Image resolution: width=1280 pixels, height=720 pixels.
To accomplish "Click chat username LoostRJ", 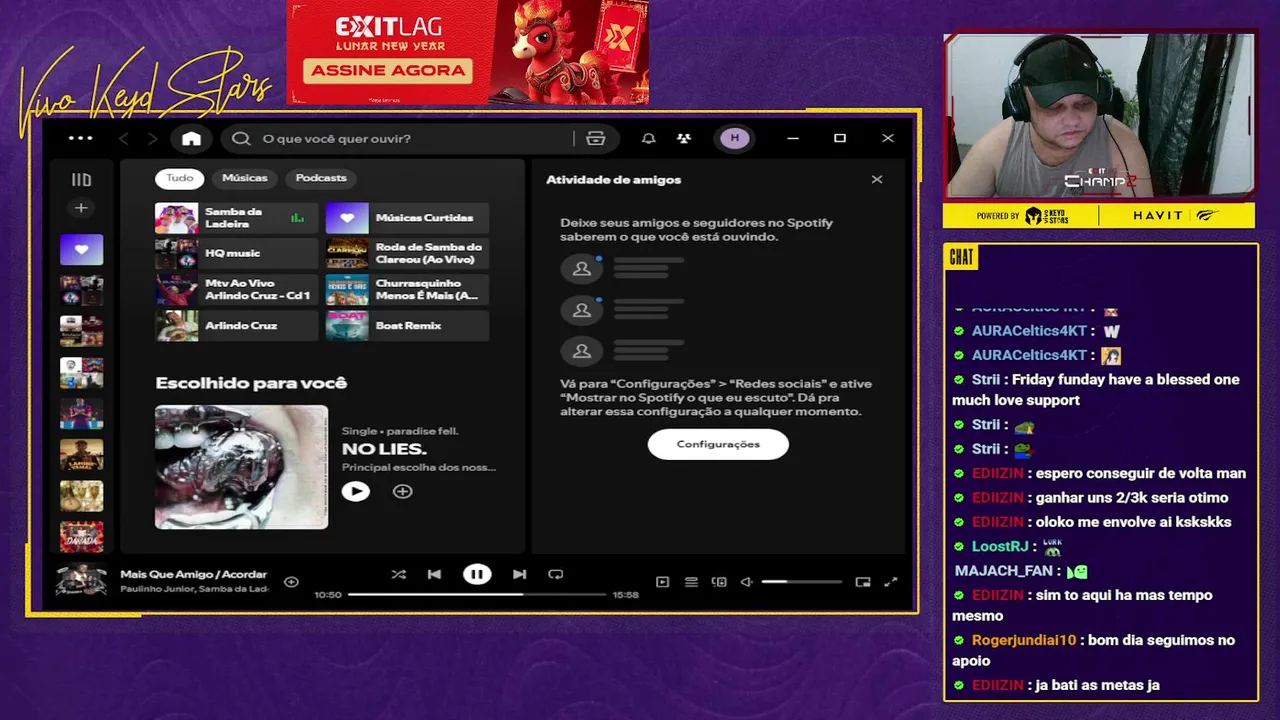I will point(1000,547).
